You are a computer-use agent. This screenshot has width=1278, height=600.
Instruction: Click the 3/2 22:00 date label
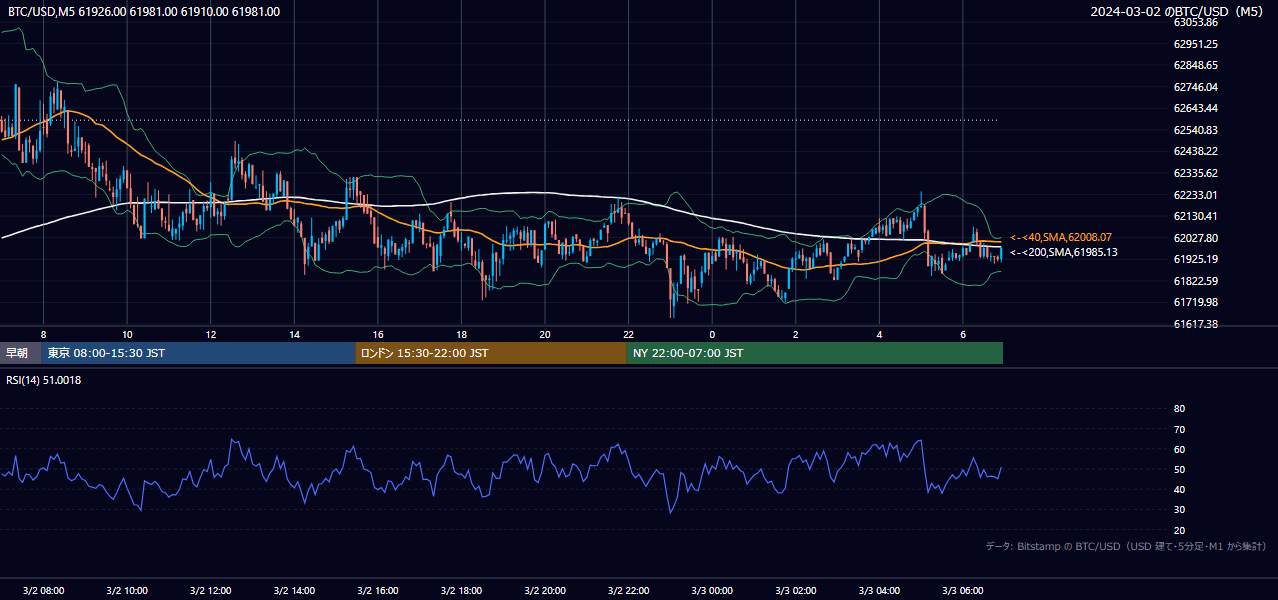628,590
